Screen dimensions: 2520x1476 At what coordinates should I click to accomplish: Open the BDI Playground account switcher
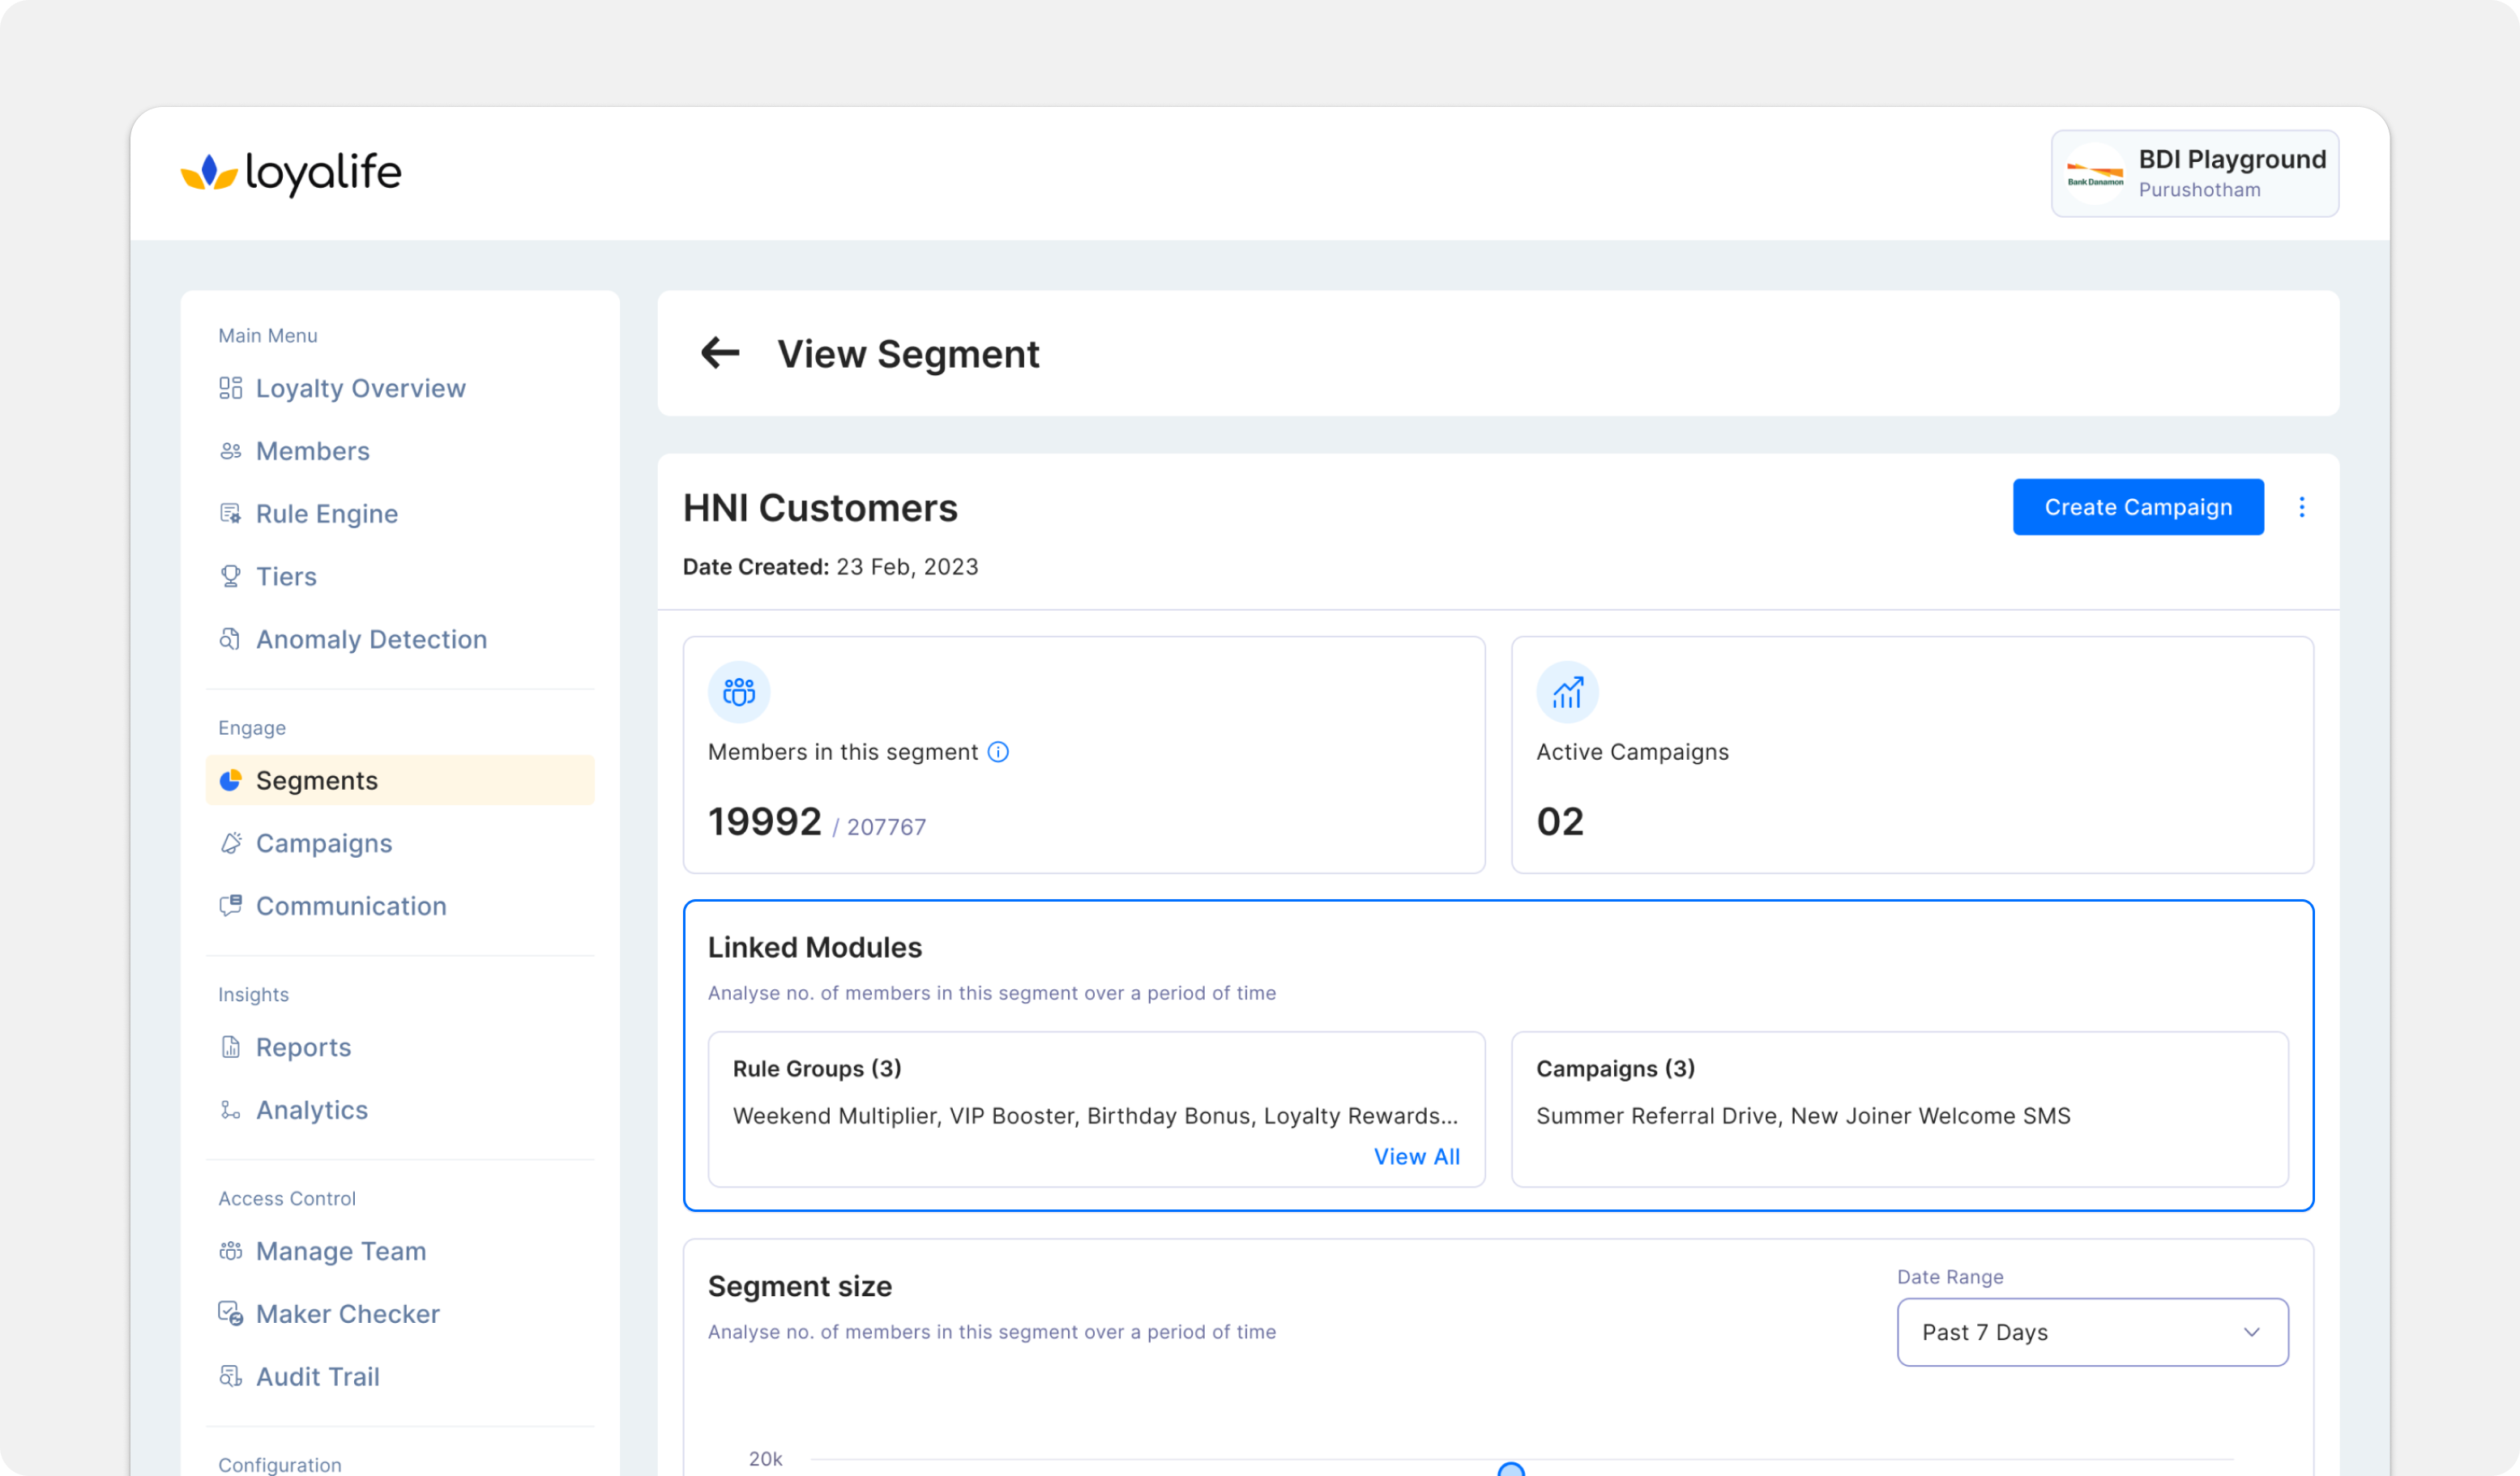pyautogui.click(x=2231, y=173)
